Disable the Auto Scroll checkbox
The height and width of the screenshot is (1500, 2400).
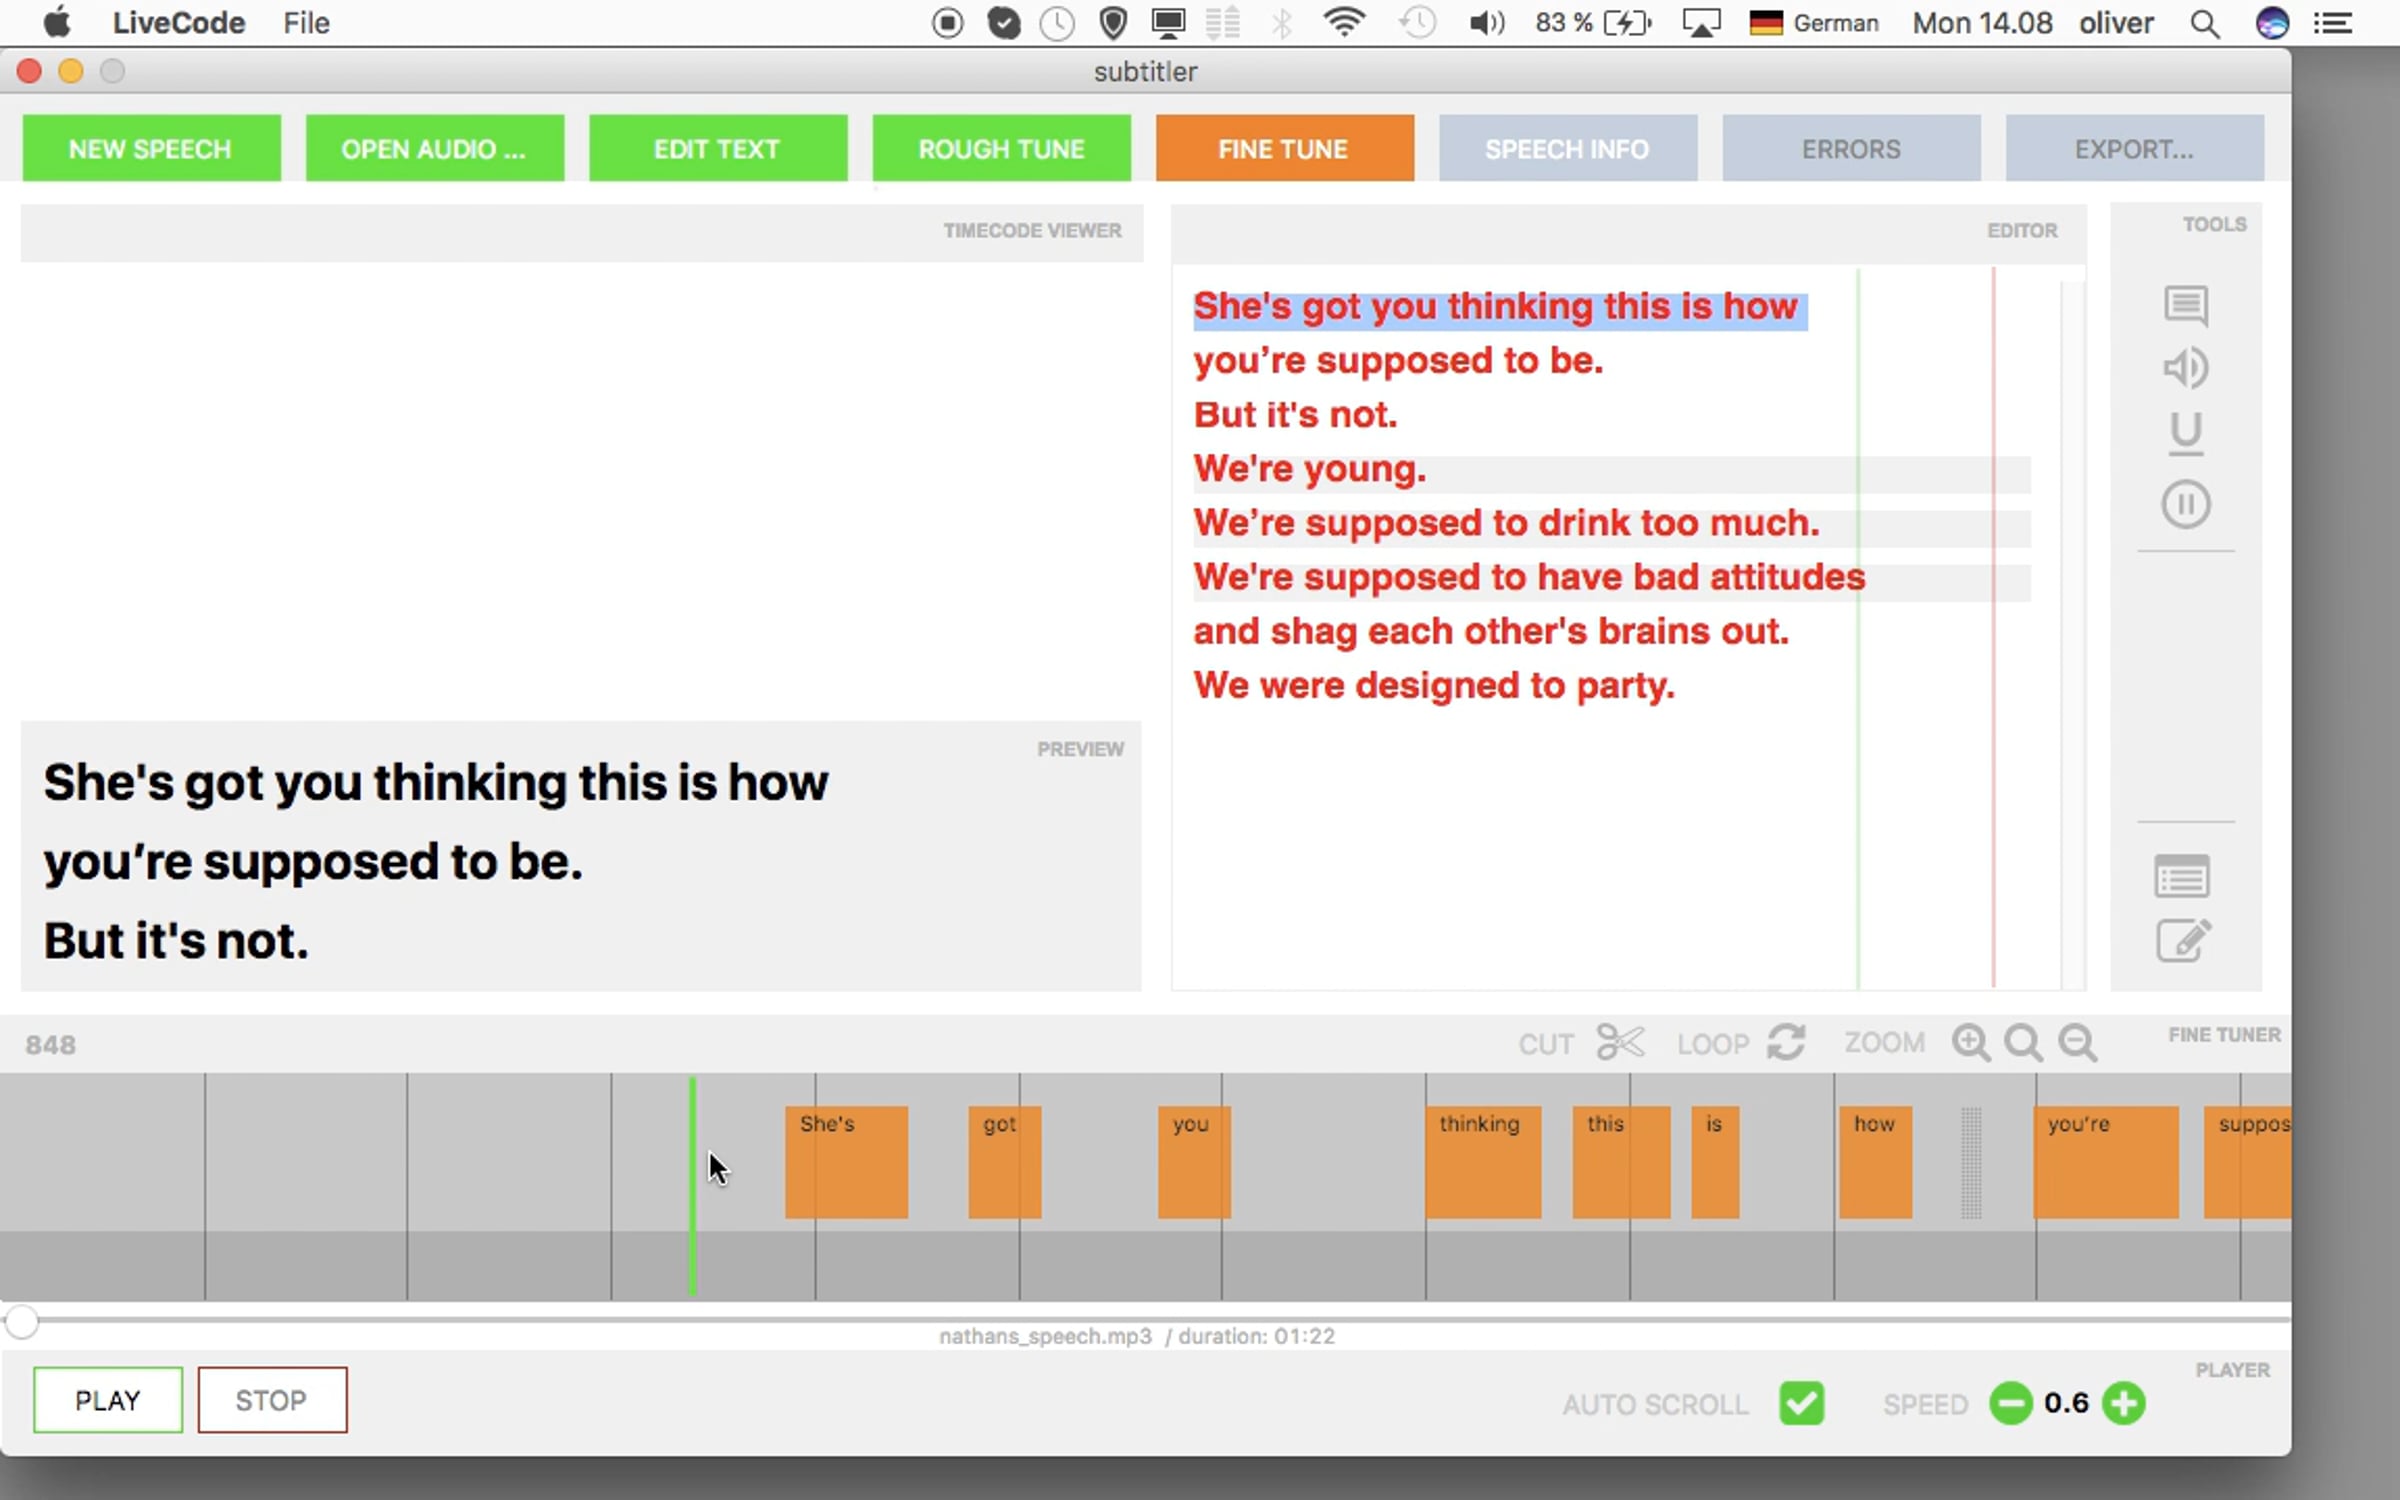point(1801,1402)
